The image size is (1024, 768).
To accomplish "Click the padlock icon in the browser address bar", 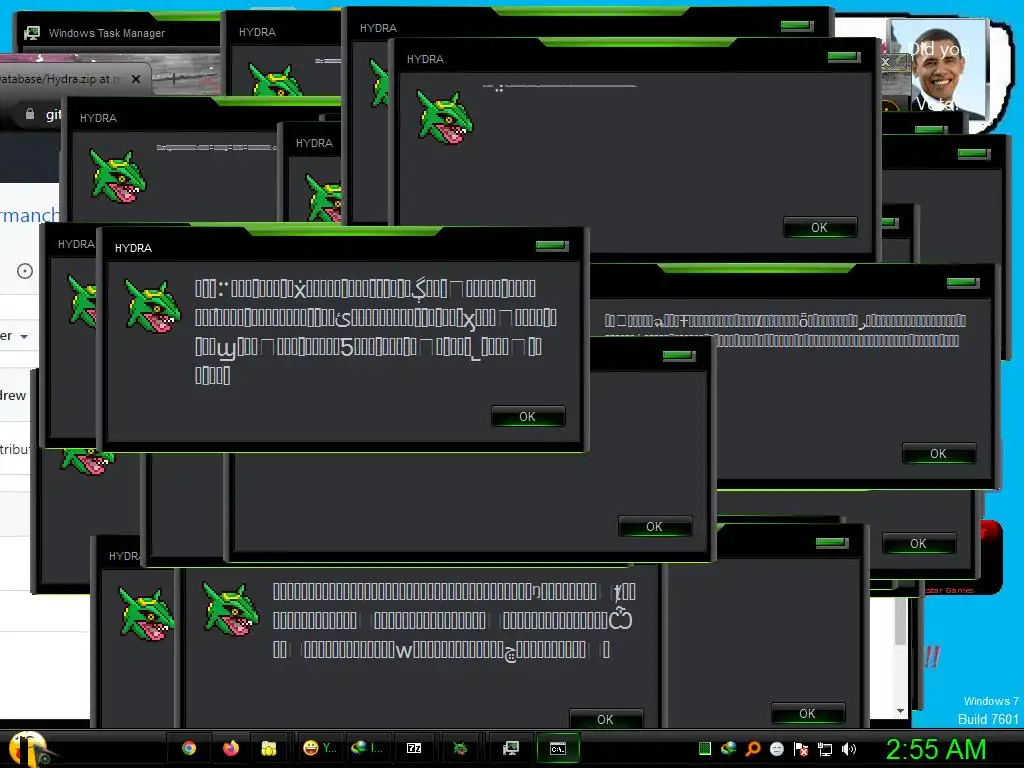I will (x=29, y=114).
